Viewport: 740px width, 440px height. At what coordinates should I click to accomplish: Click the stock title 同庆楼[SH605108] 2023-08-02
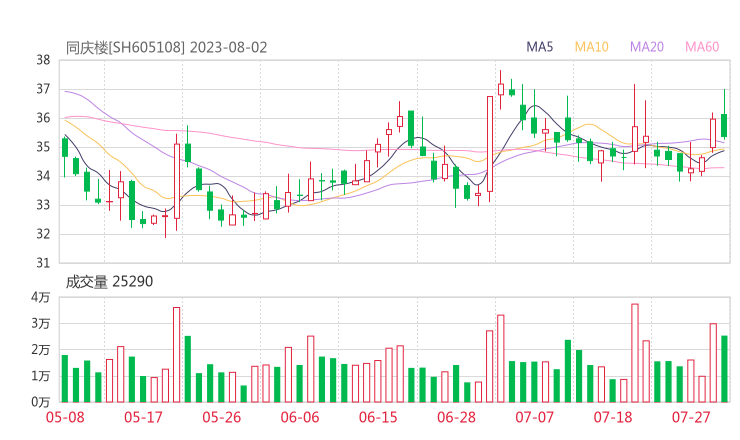tap(167, 47)
